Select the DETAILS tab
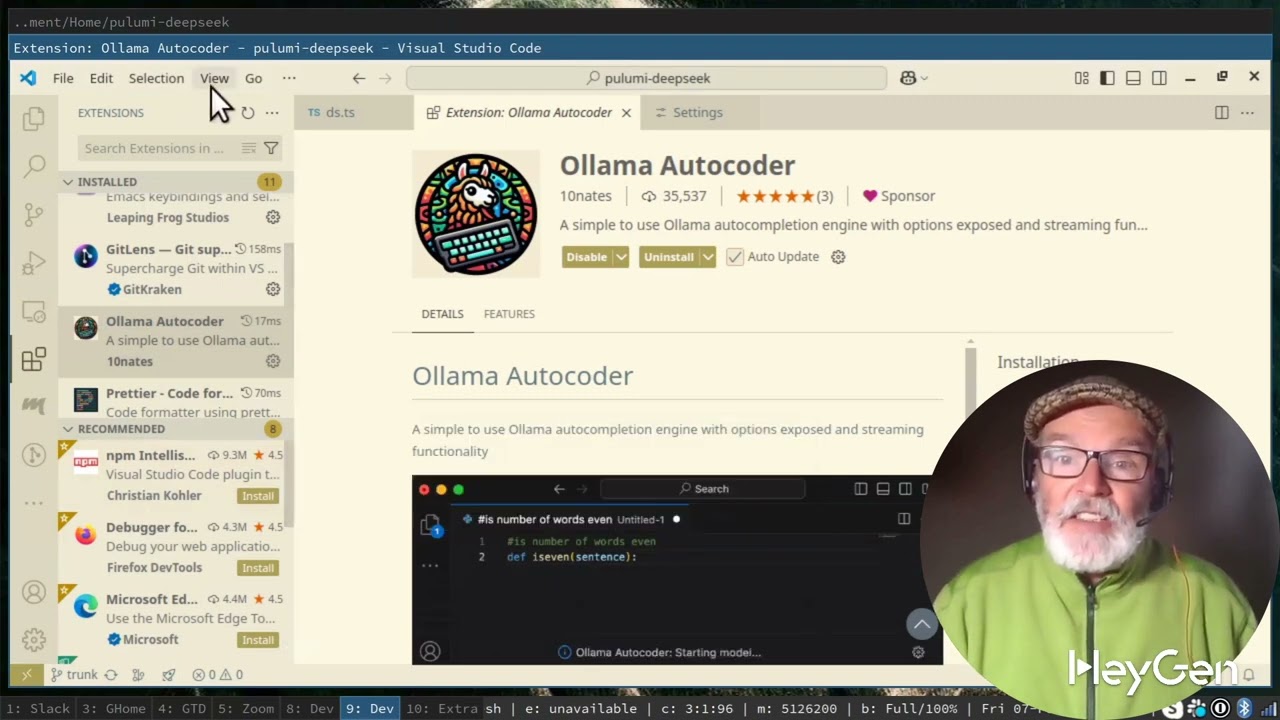 point(442,314)
